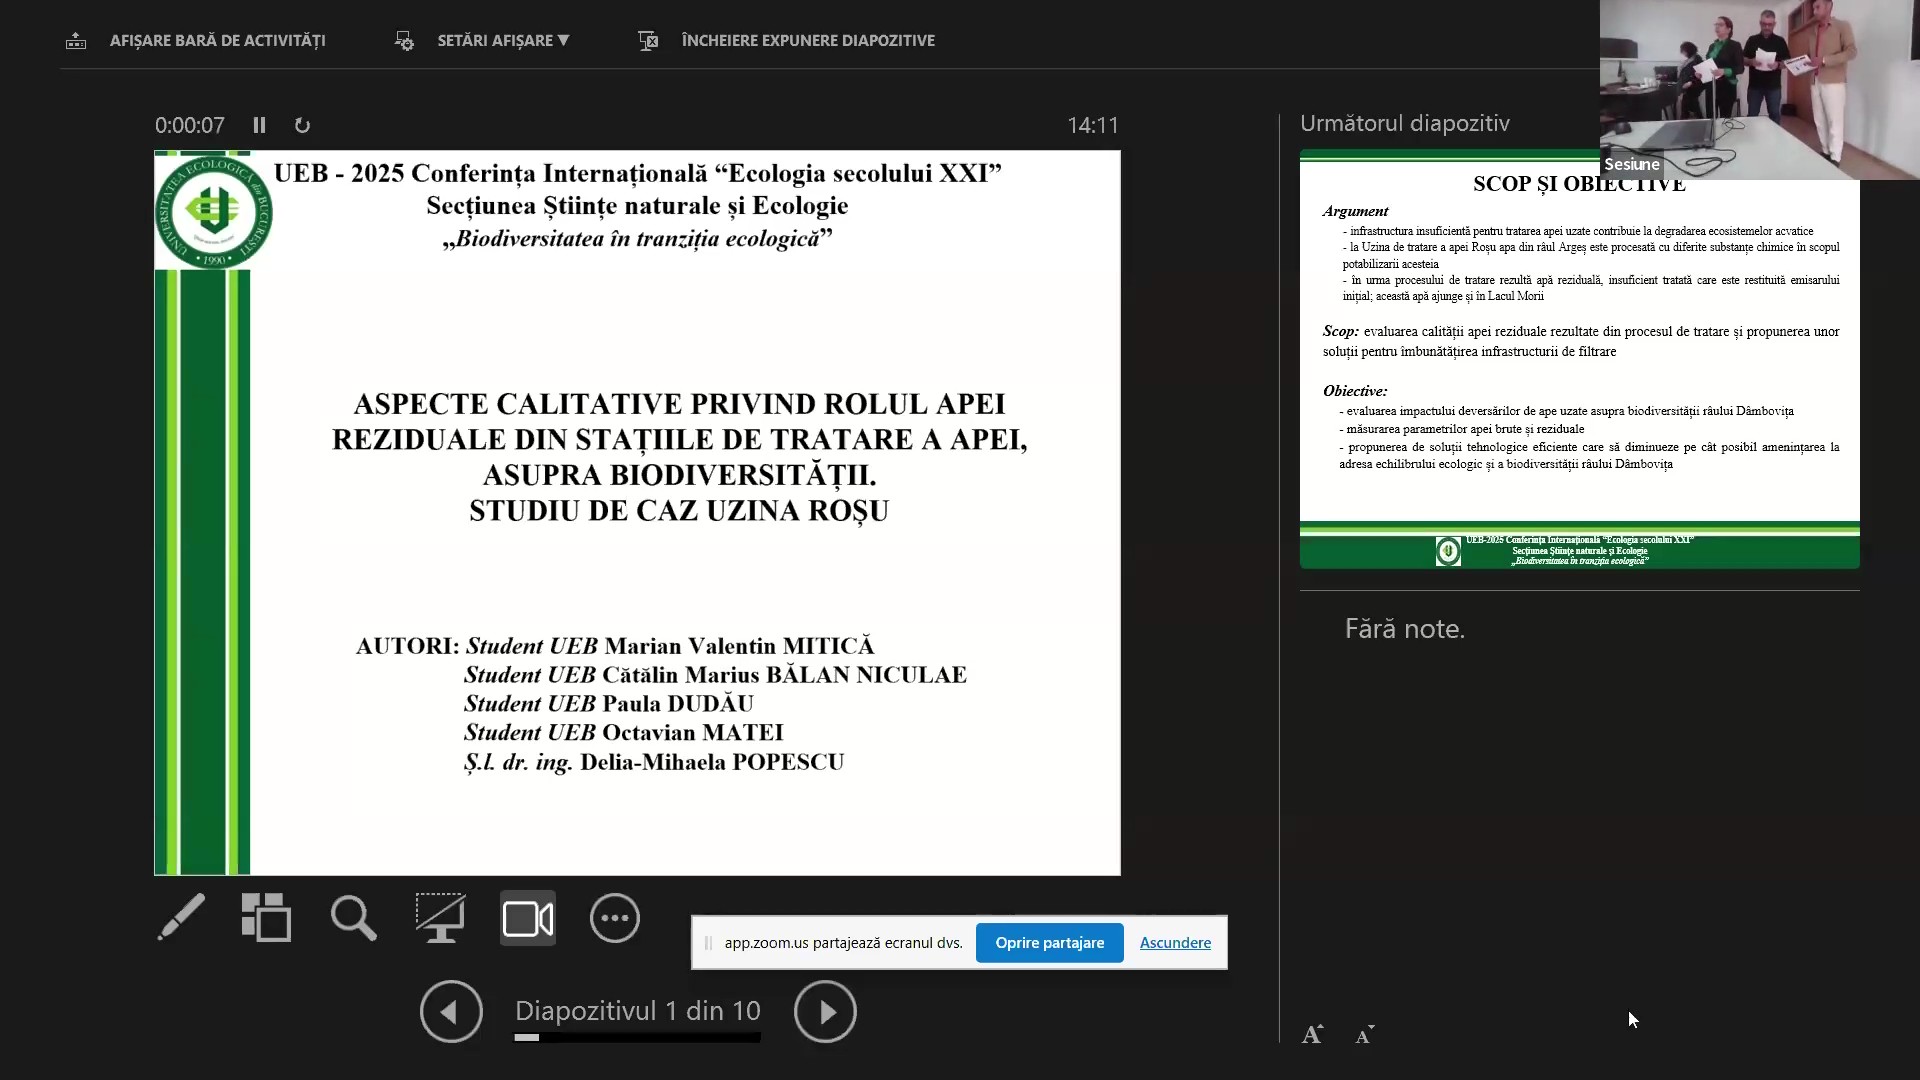Viewport: 1920px width, 1080px height.
Task: Decrease notes text size
Action: [1364, 1035]
